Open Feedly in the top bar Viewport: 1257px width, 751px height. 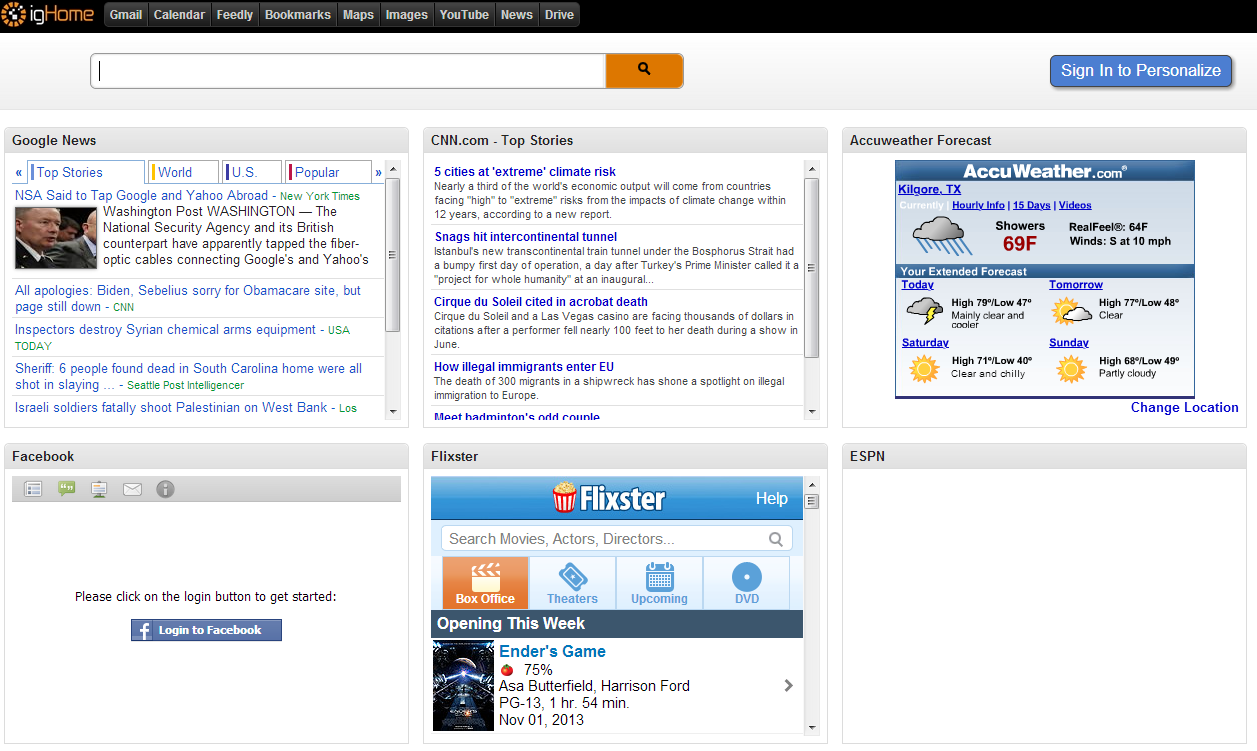click(x=235, y=15)
